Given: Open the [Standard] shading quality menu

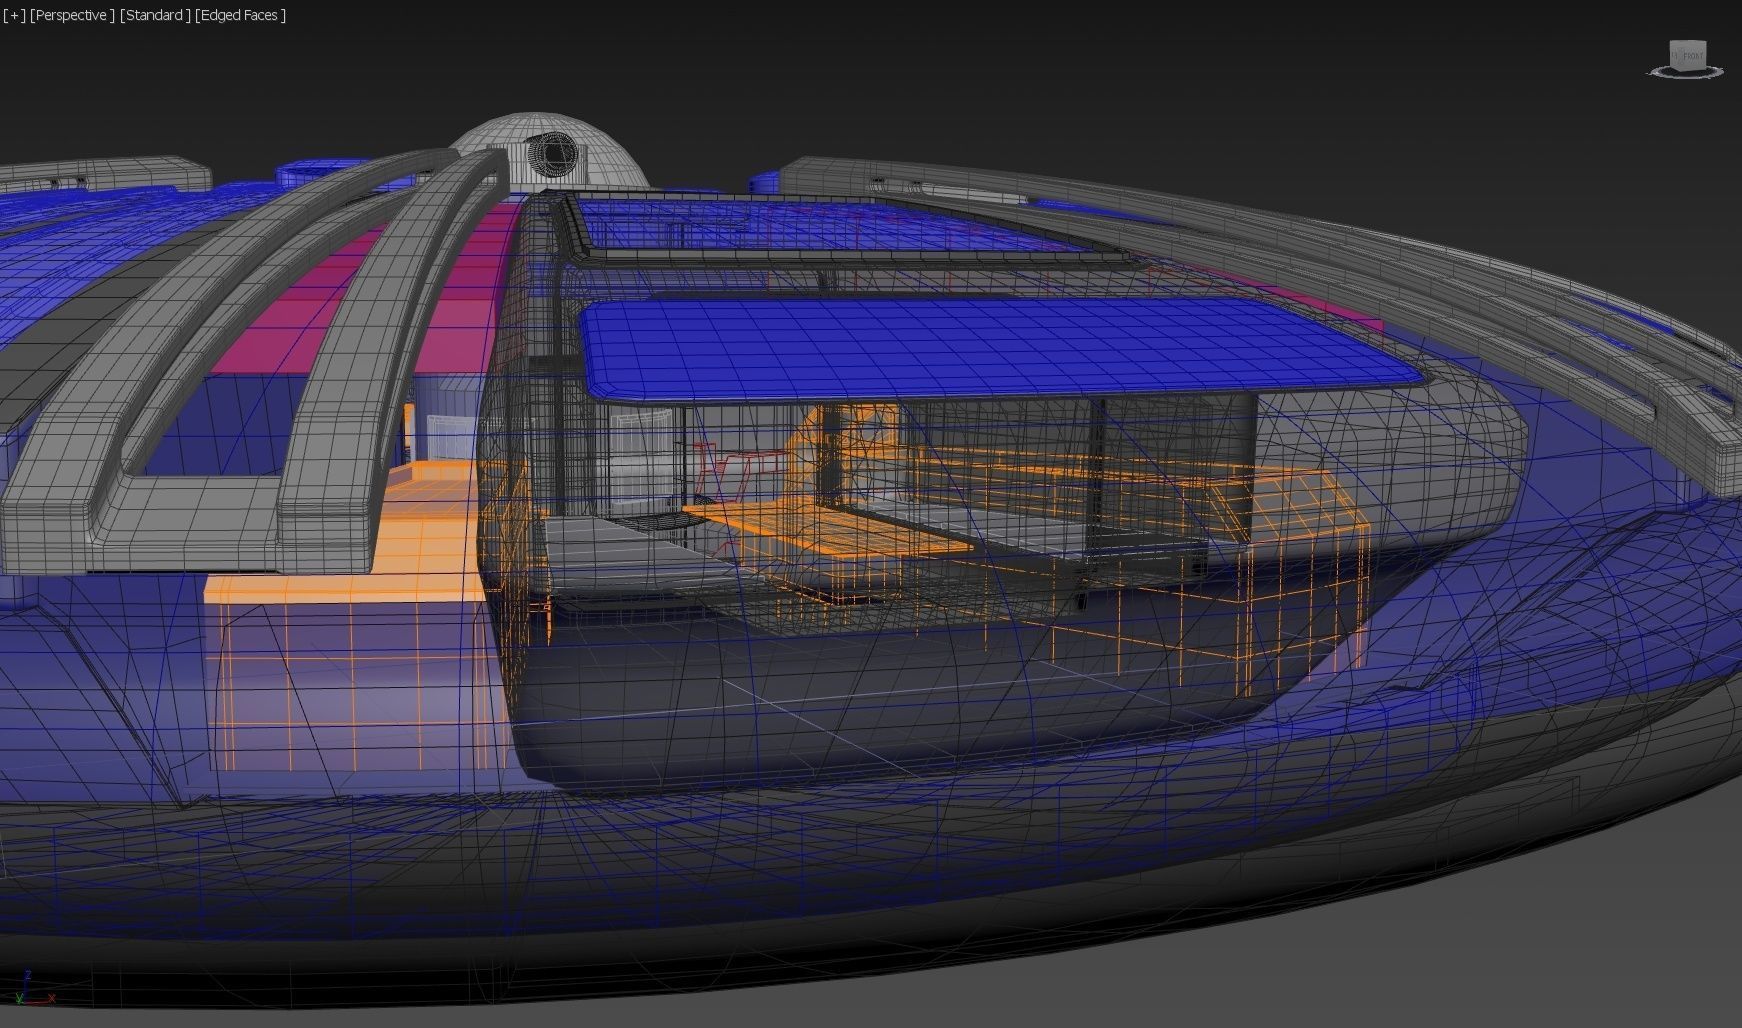Looking at the screenshot, I should [x=155, y=15].
